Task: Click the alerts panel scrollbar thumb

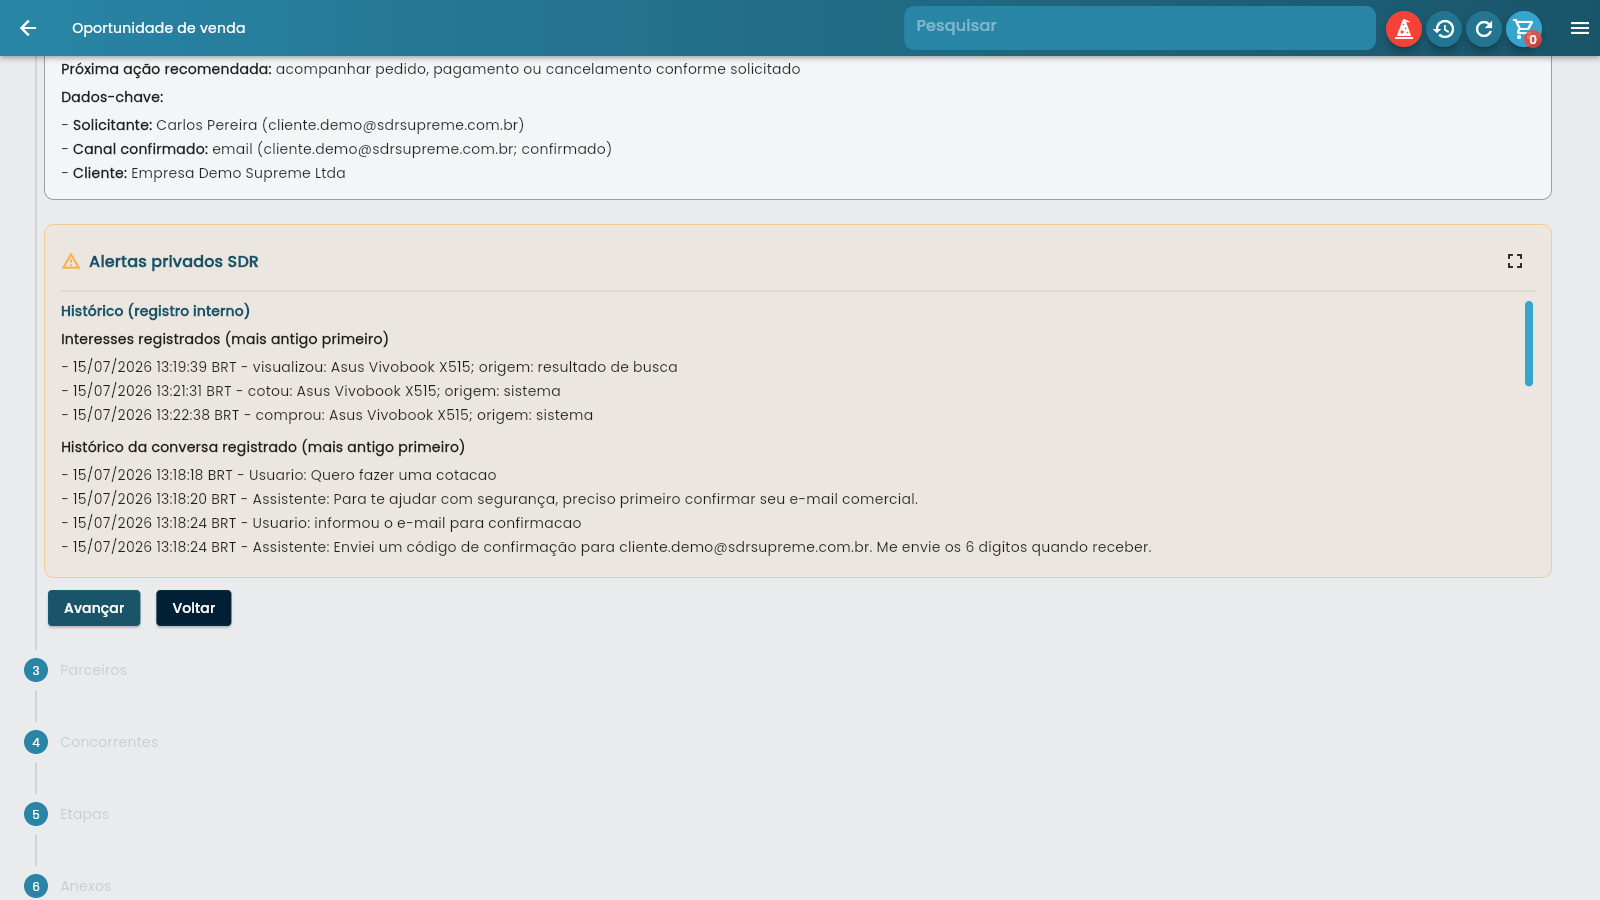Action: (x=1529, y=343)
